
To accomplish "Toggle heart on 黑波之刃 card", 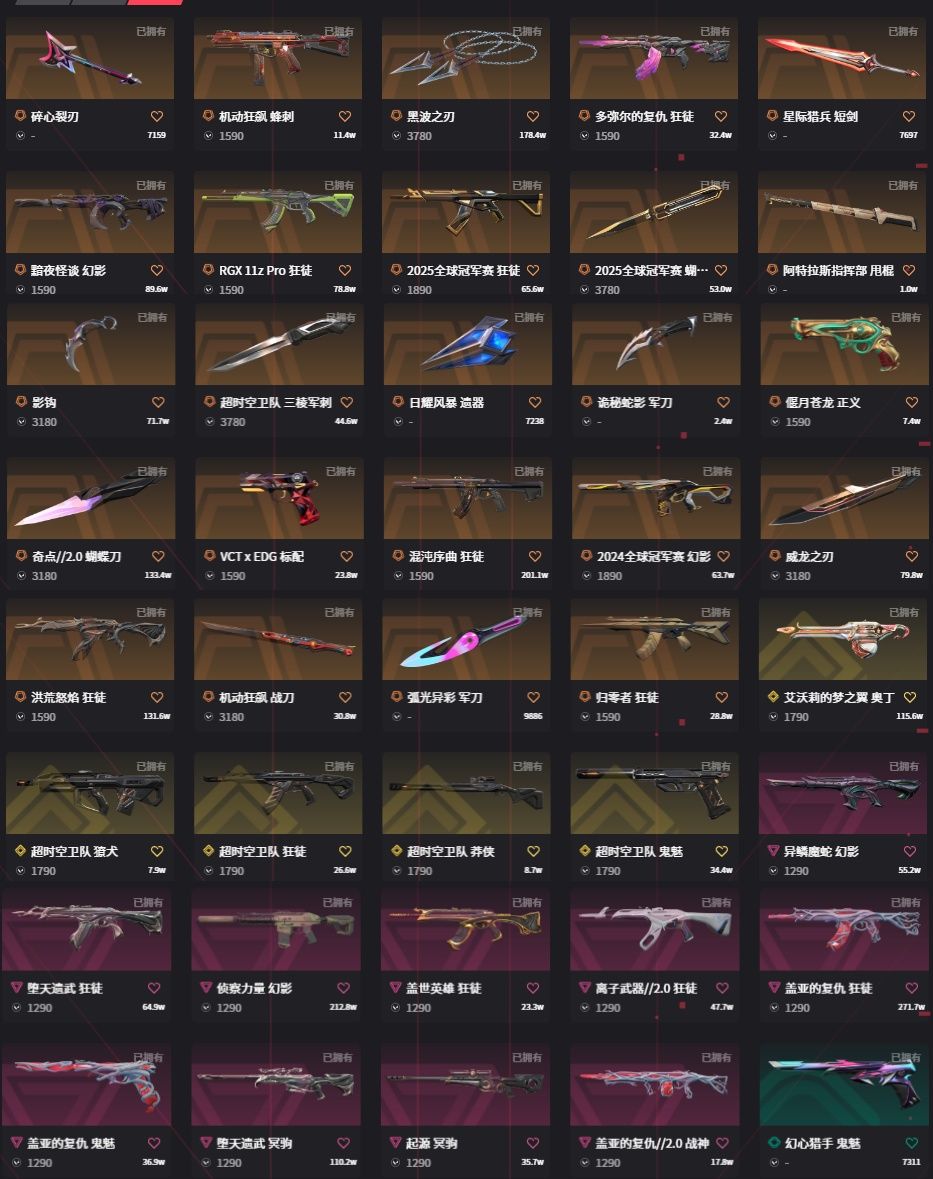I will 532,117.
